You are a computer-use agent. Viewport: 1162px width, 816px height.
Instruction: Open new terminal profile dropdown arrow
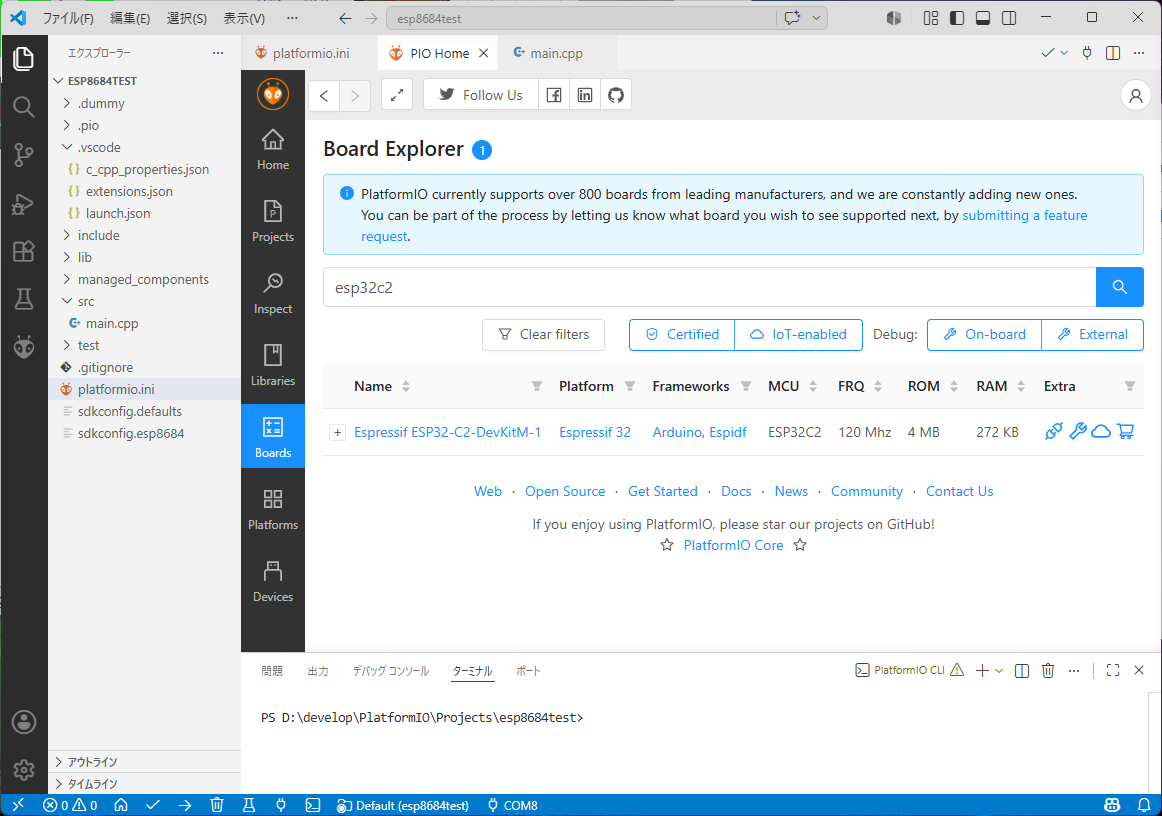999,670
